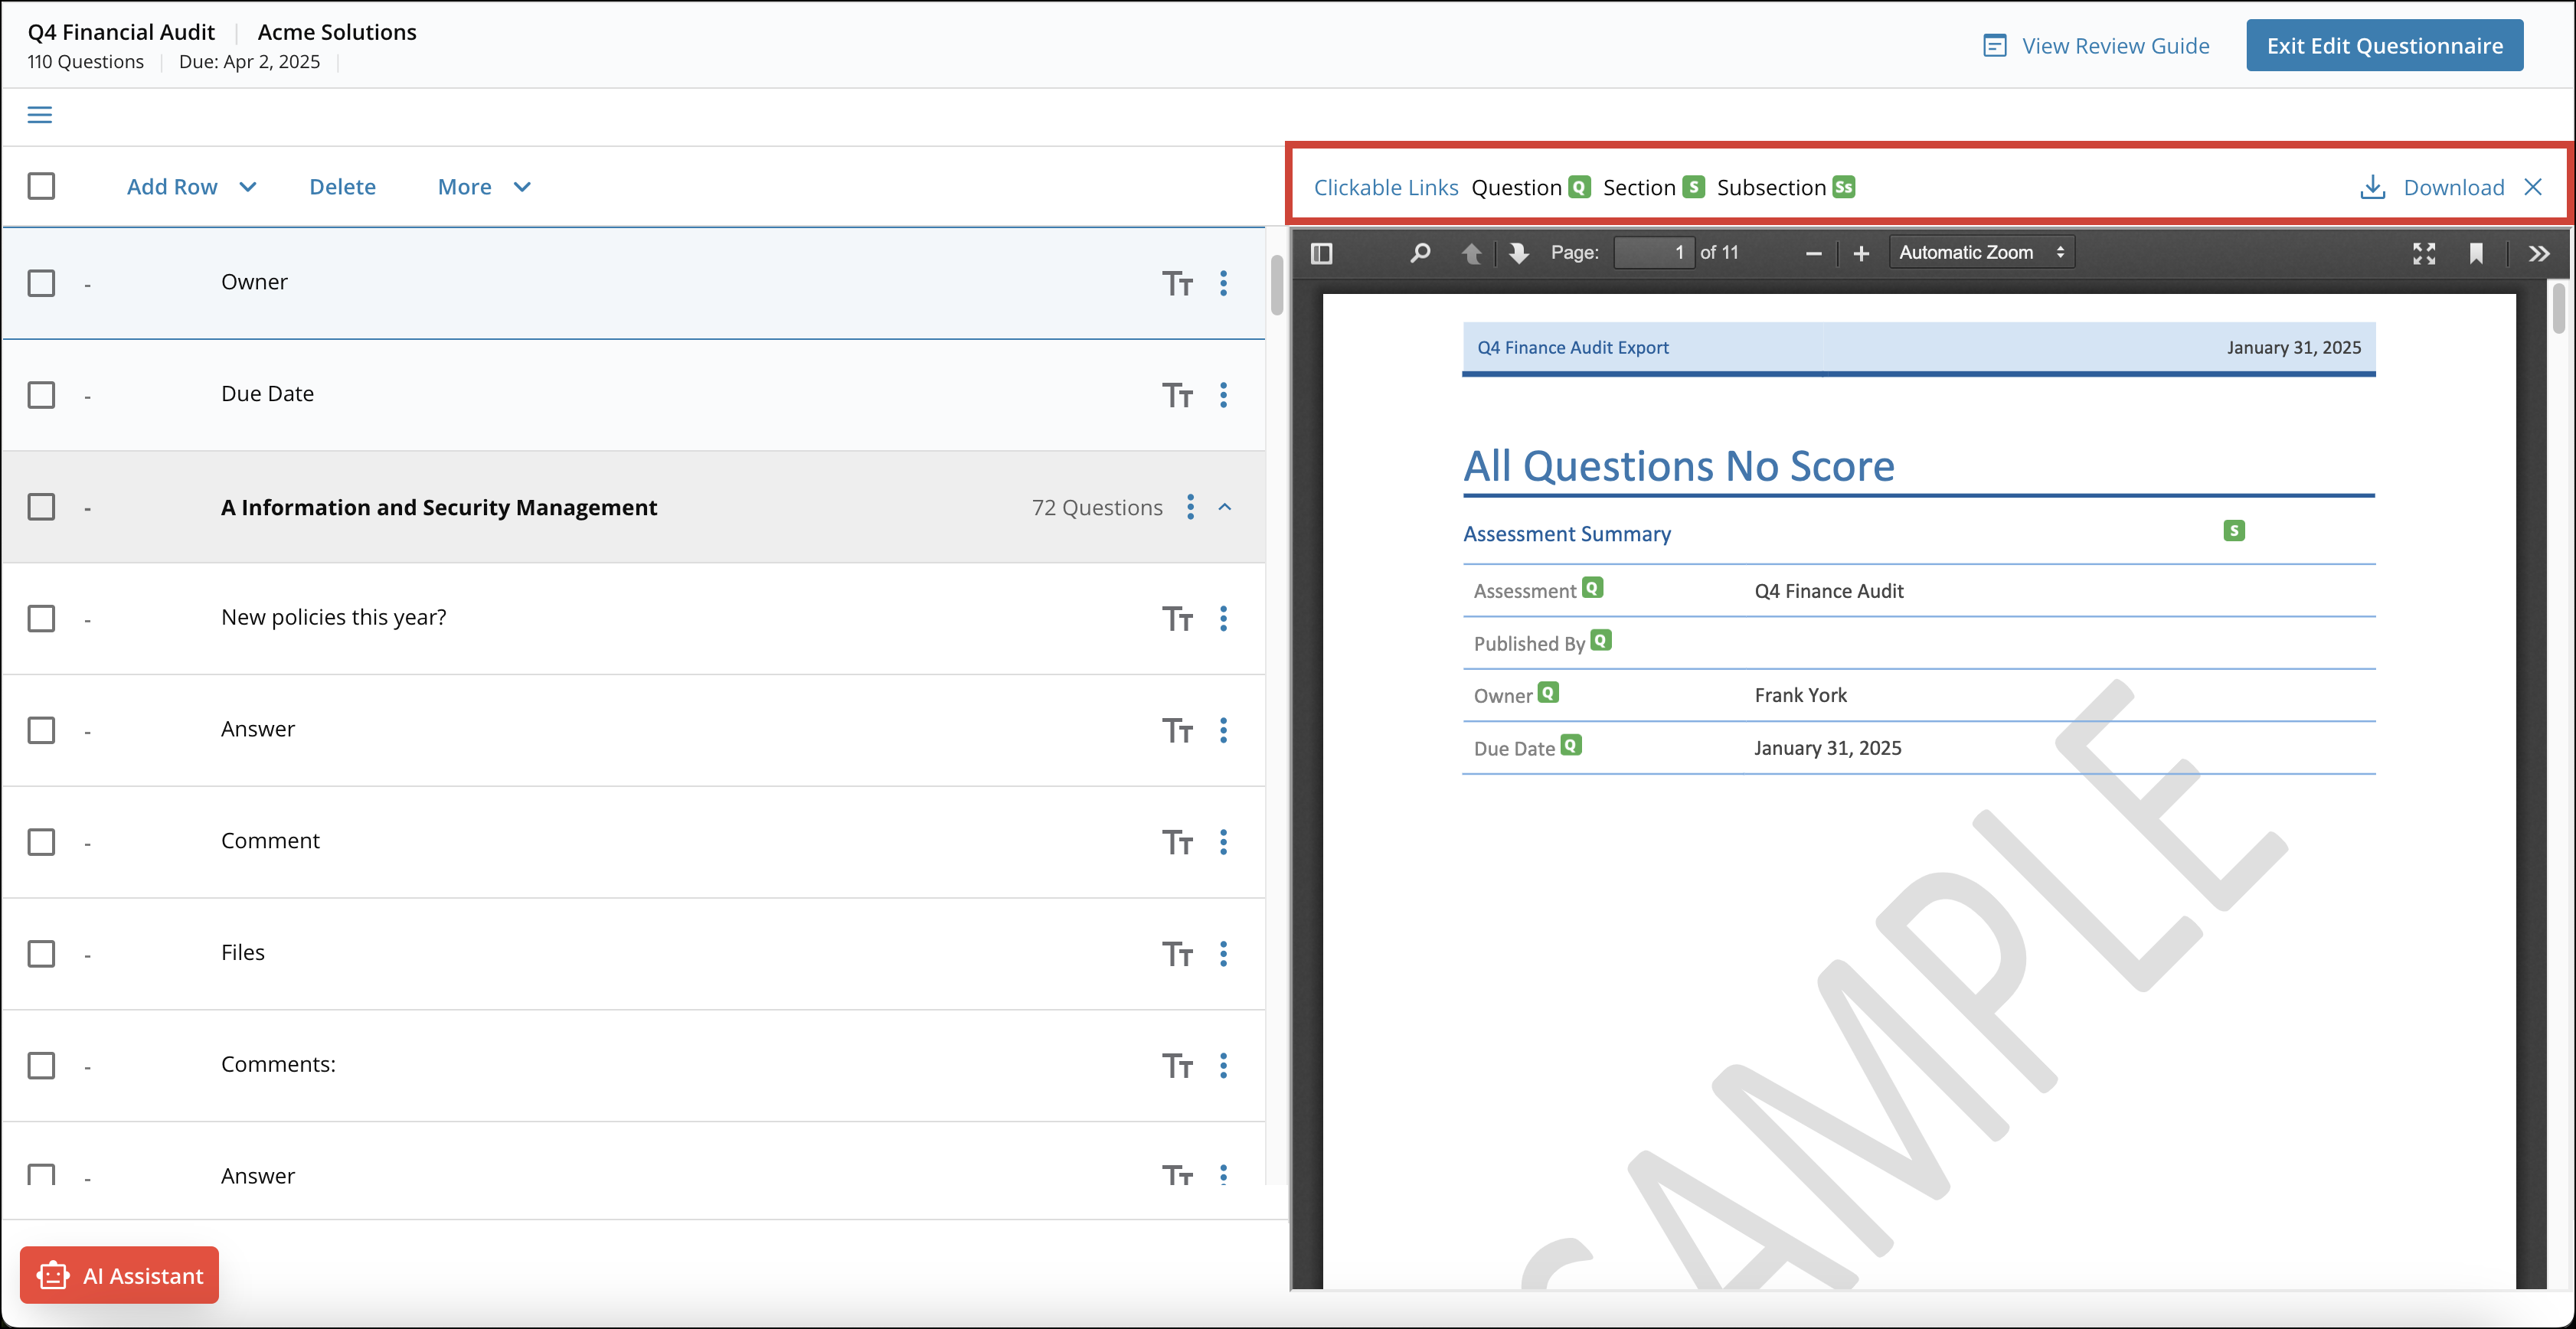Expand more PDF tools with double-arrow icon
Image resolution: width=2576 pixels, height=1329 pixels.
2539,253
